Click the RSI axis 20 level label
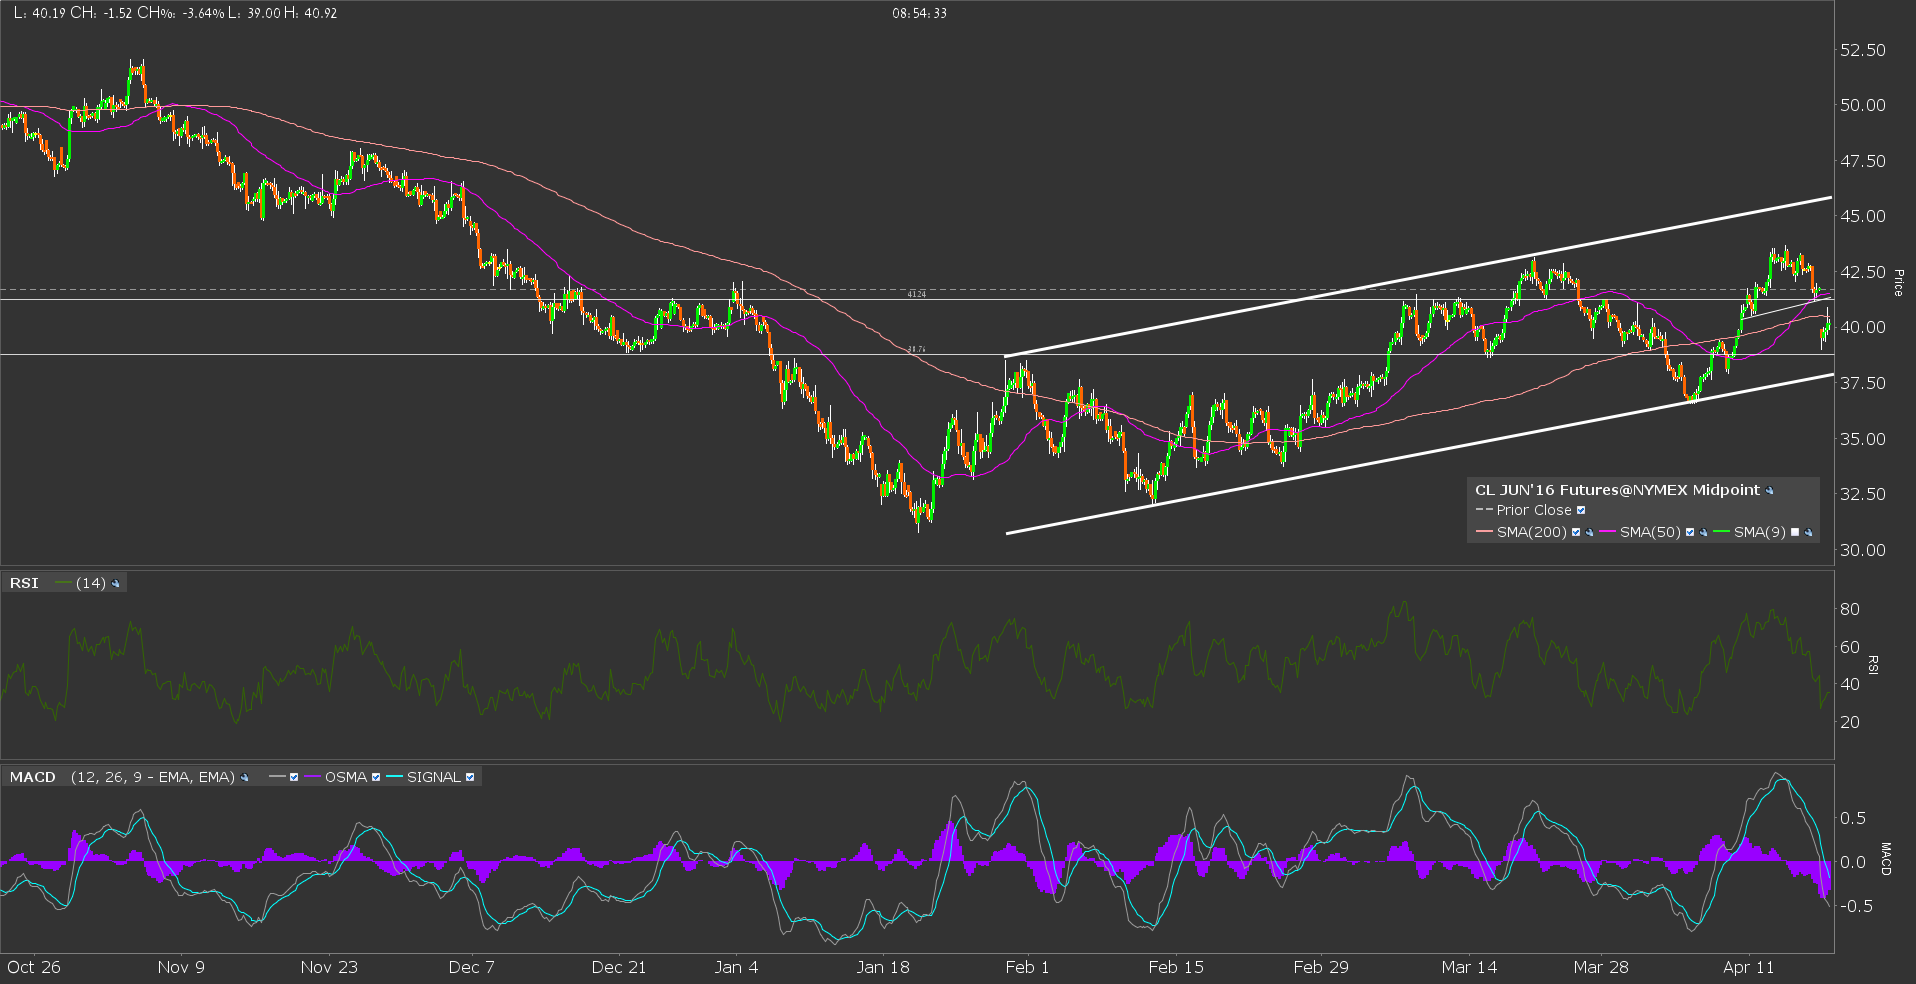The width and height of the screenshot is (1916, 984). tap(1850, 723)
